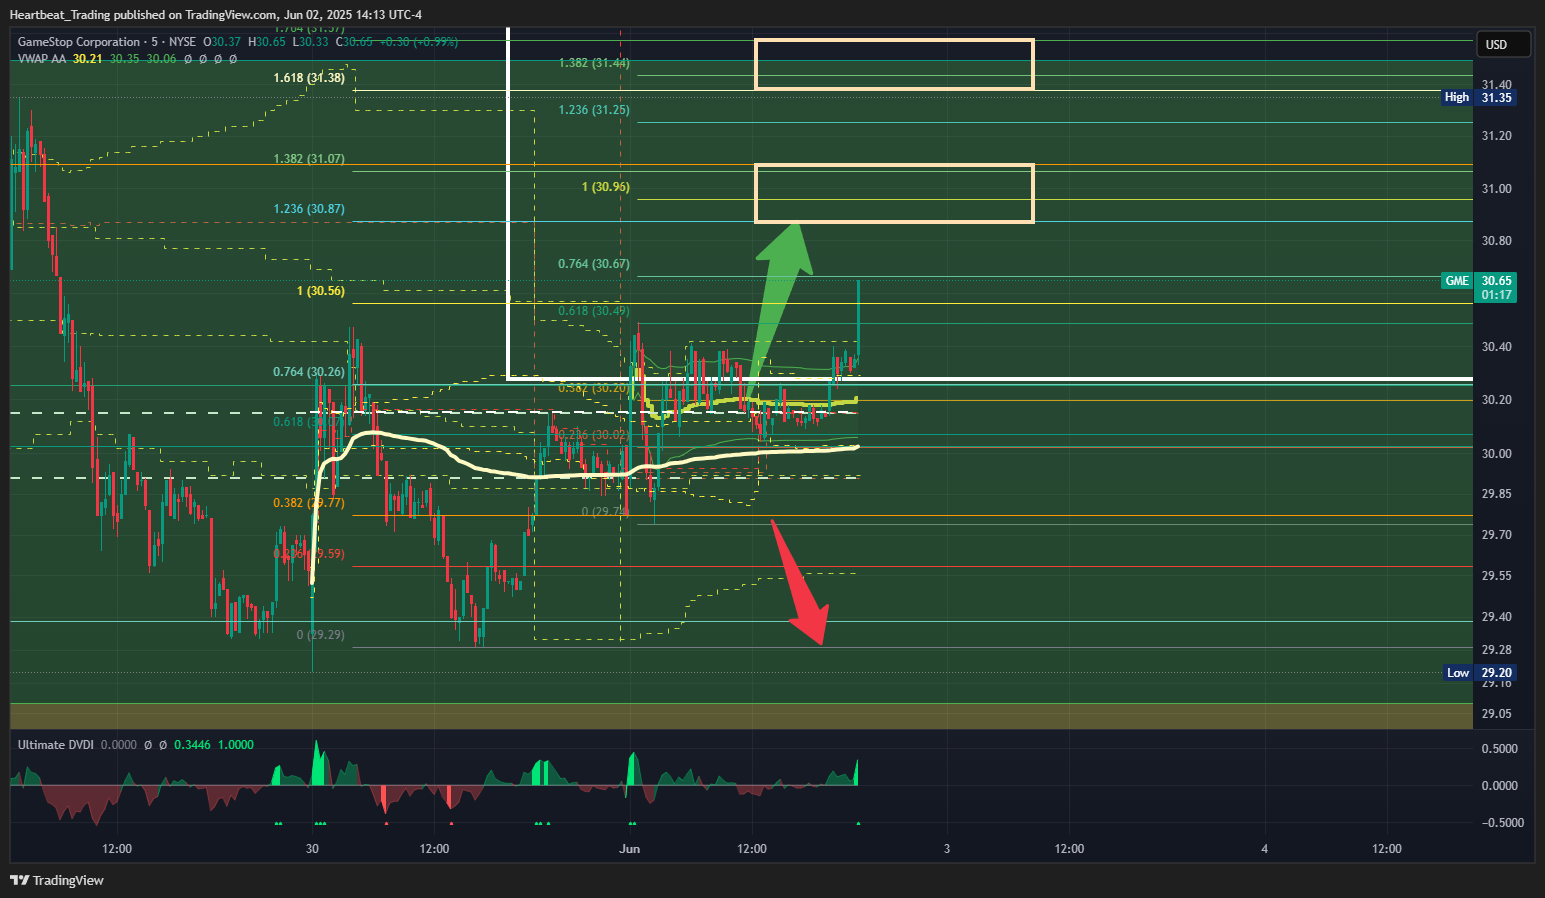Click the 0.3446 DVDI legend value
The height and width of the screenshot is (898, 1545).
192,745
